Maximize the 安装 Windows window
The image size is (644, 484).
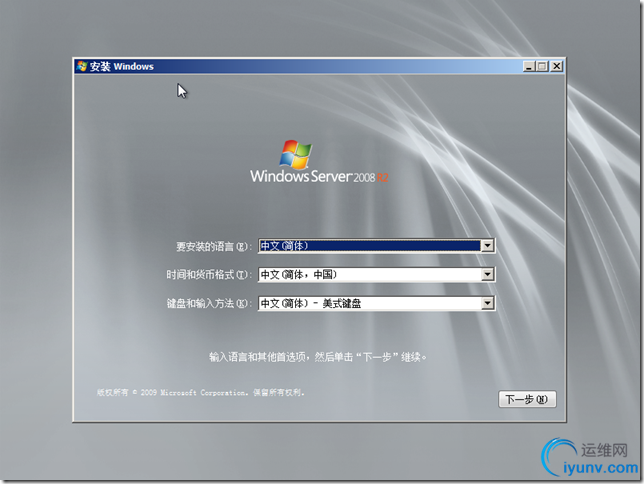tap(542, 66)
